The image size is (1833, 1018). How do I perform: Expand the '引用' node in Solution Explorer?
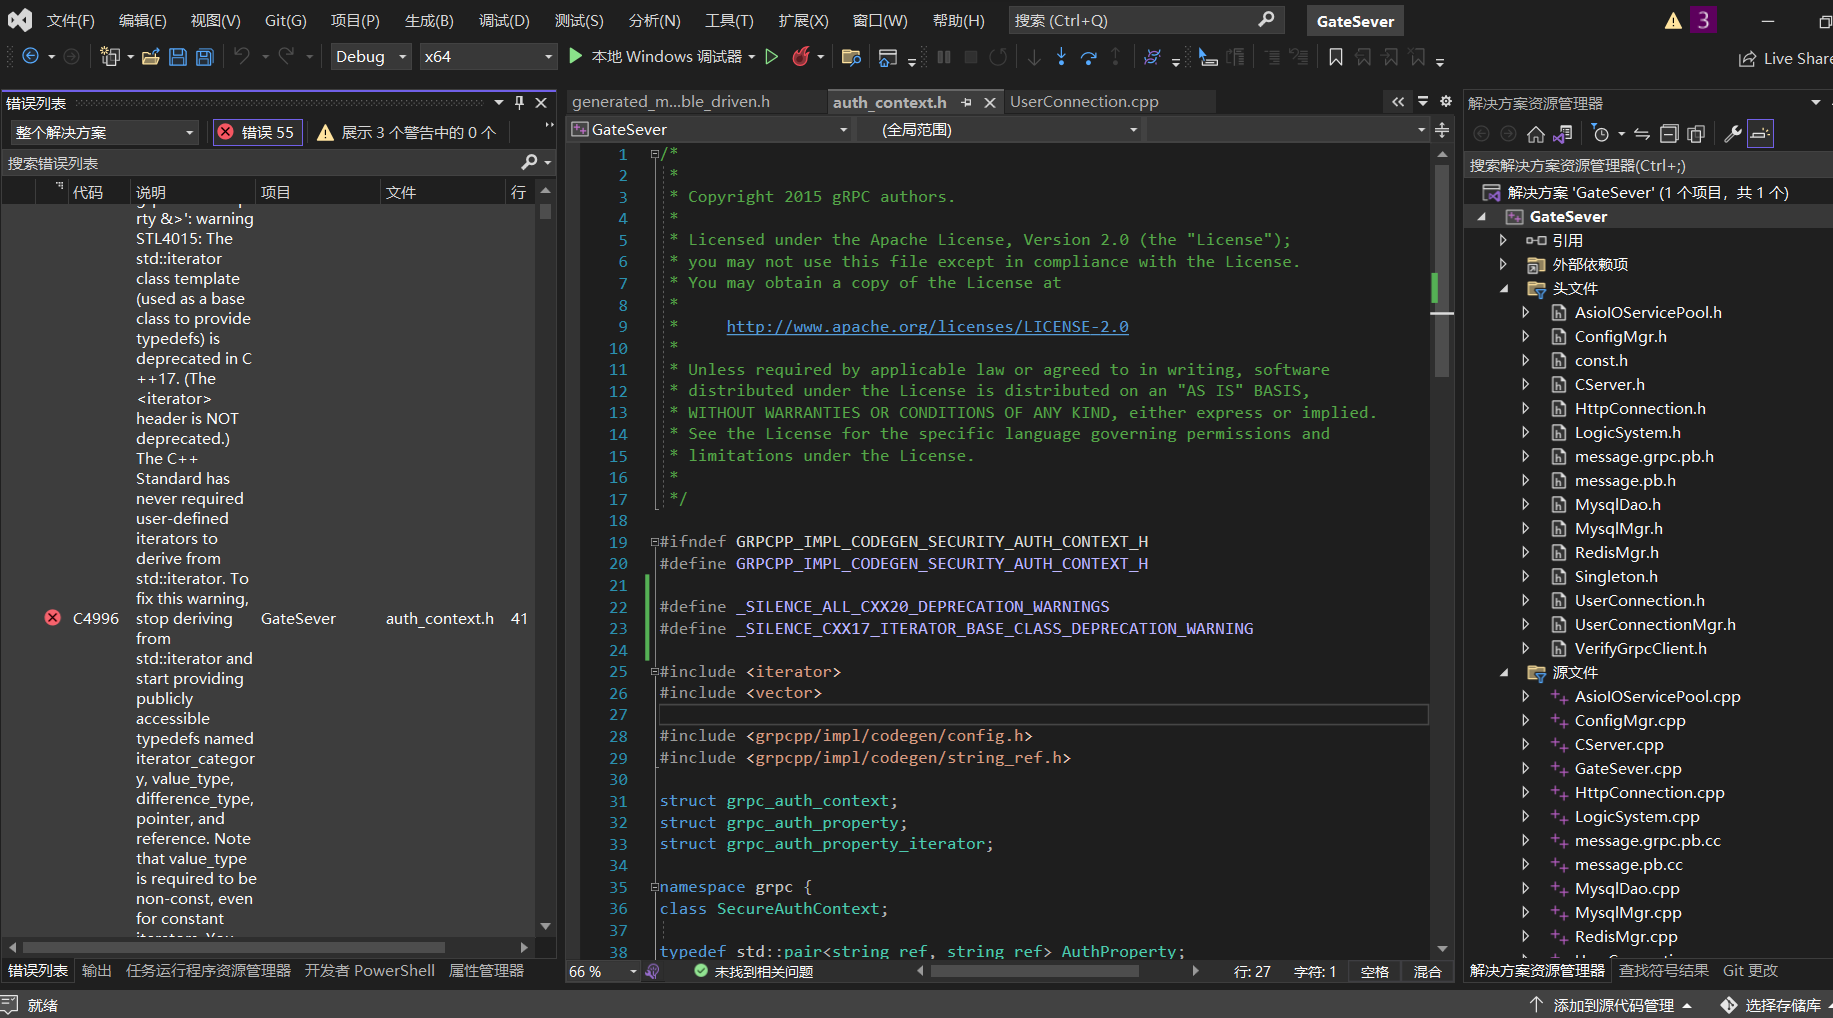click(x=1503, y=240)
